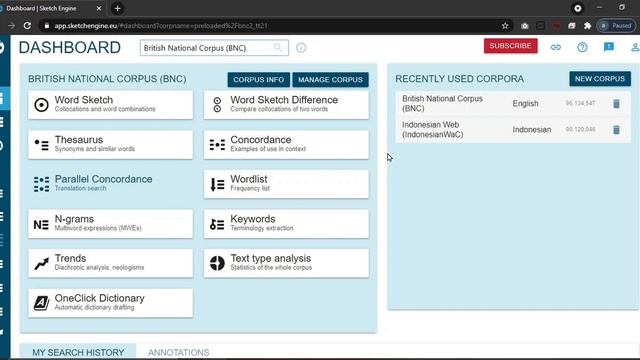Image resolution: width=640 pixels, height=360 pixels.
Task: Click the Paused profile button
Action: click(616, 26)
